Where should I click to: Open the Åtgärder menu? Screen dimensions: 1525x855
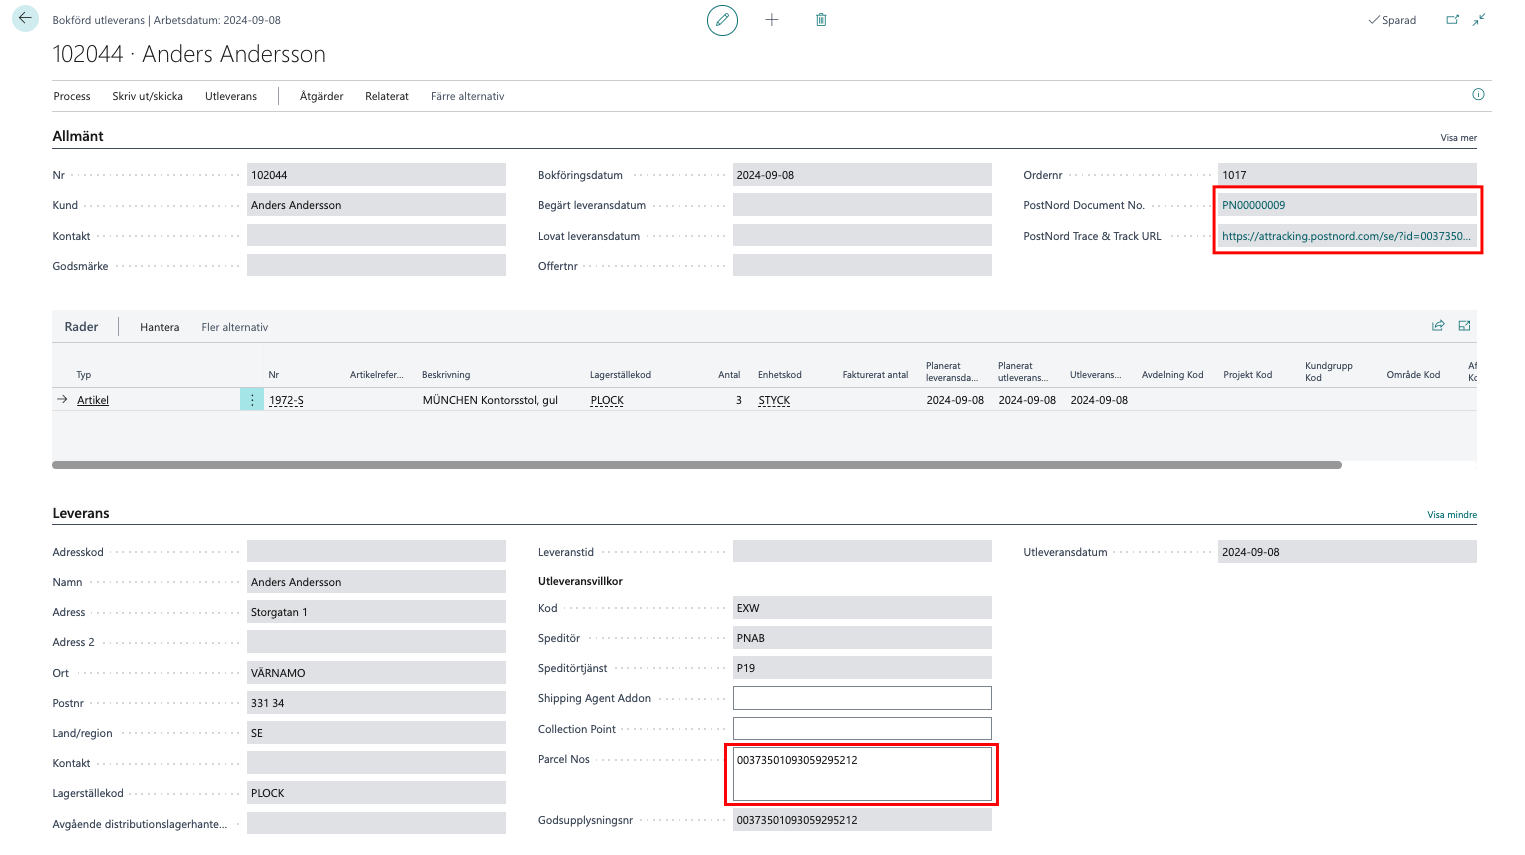click(321, 97)
